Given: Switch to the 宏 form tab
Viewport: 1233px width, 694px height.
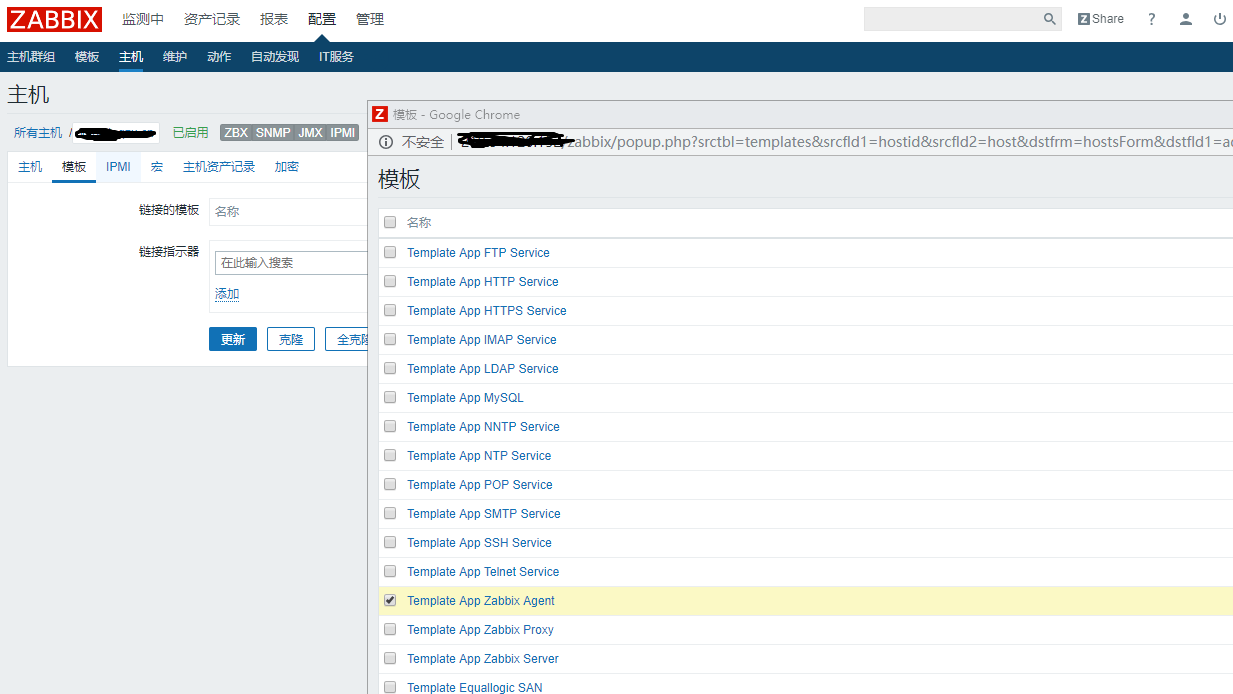Looking at the screenshot, I should point(157,167).
